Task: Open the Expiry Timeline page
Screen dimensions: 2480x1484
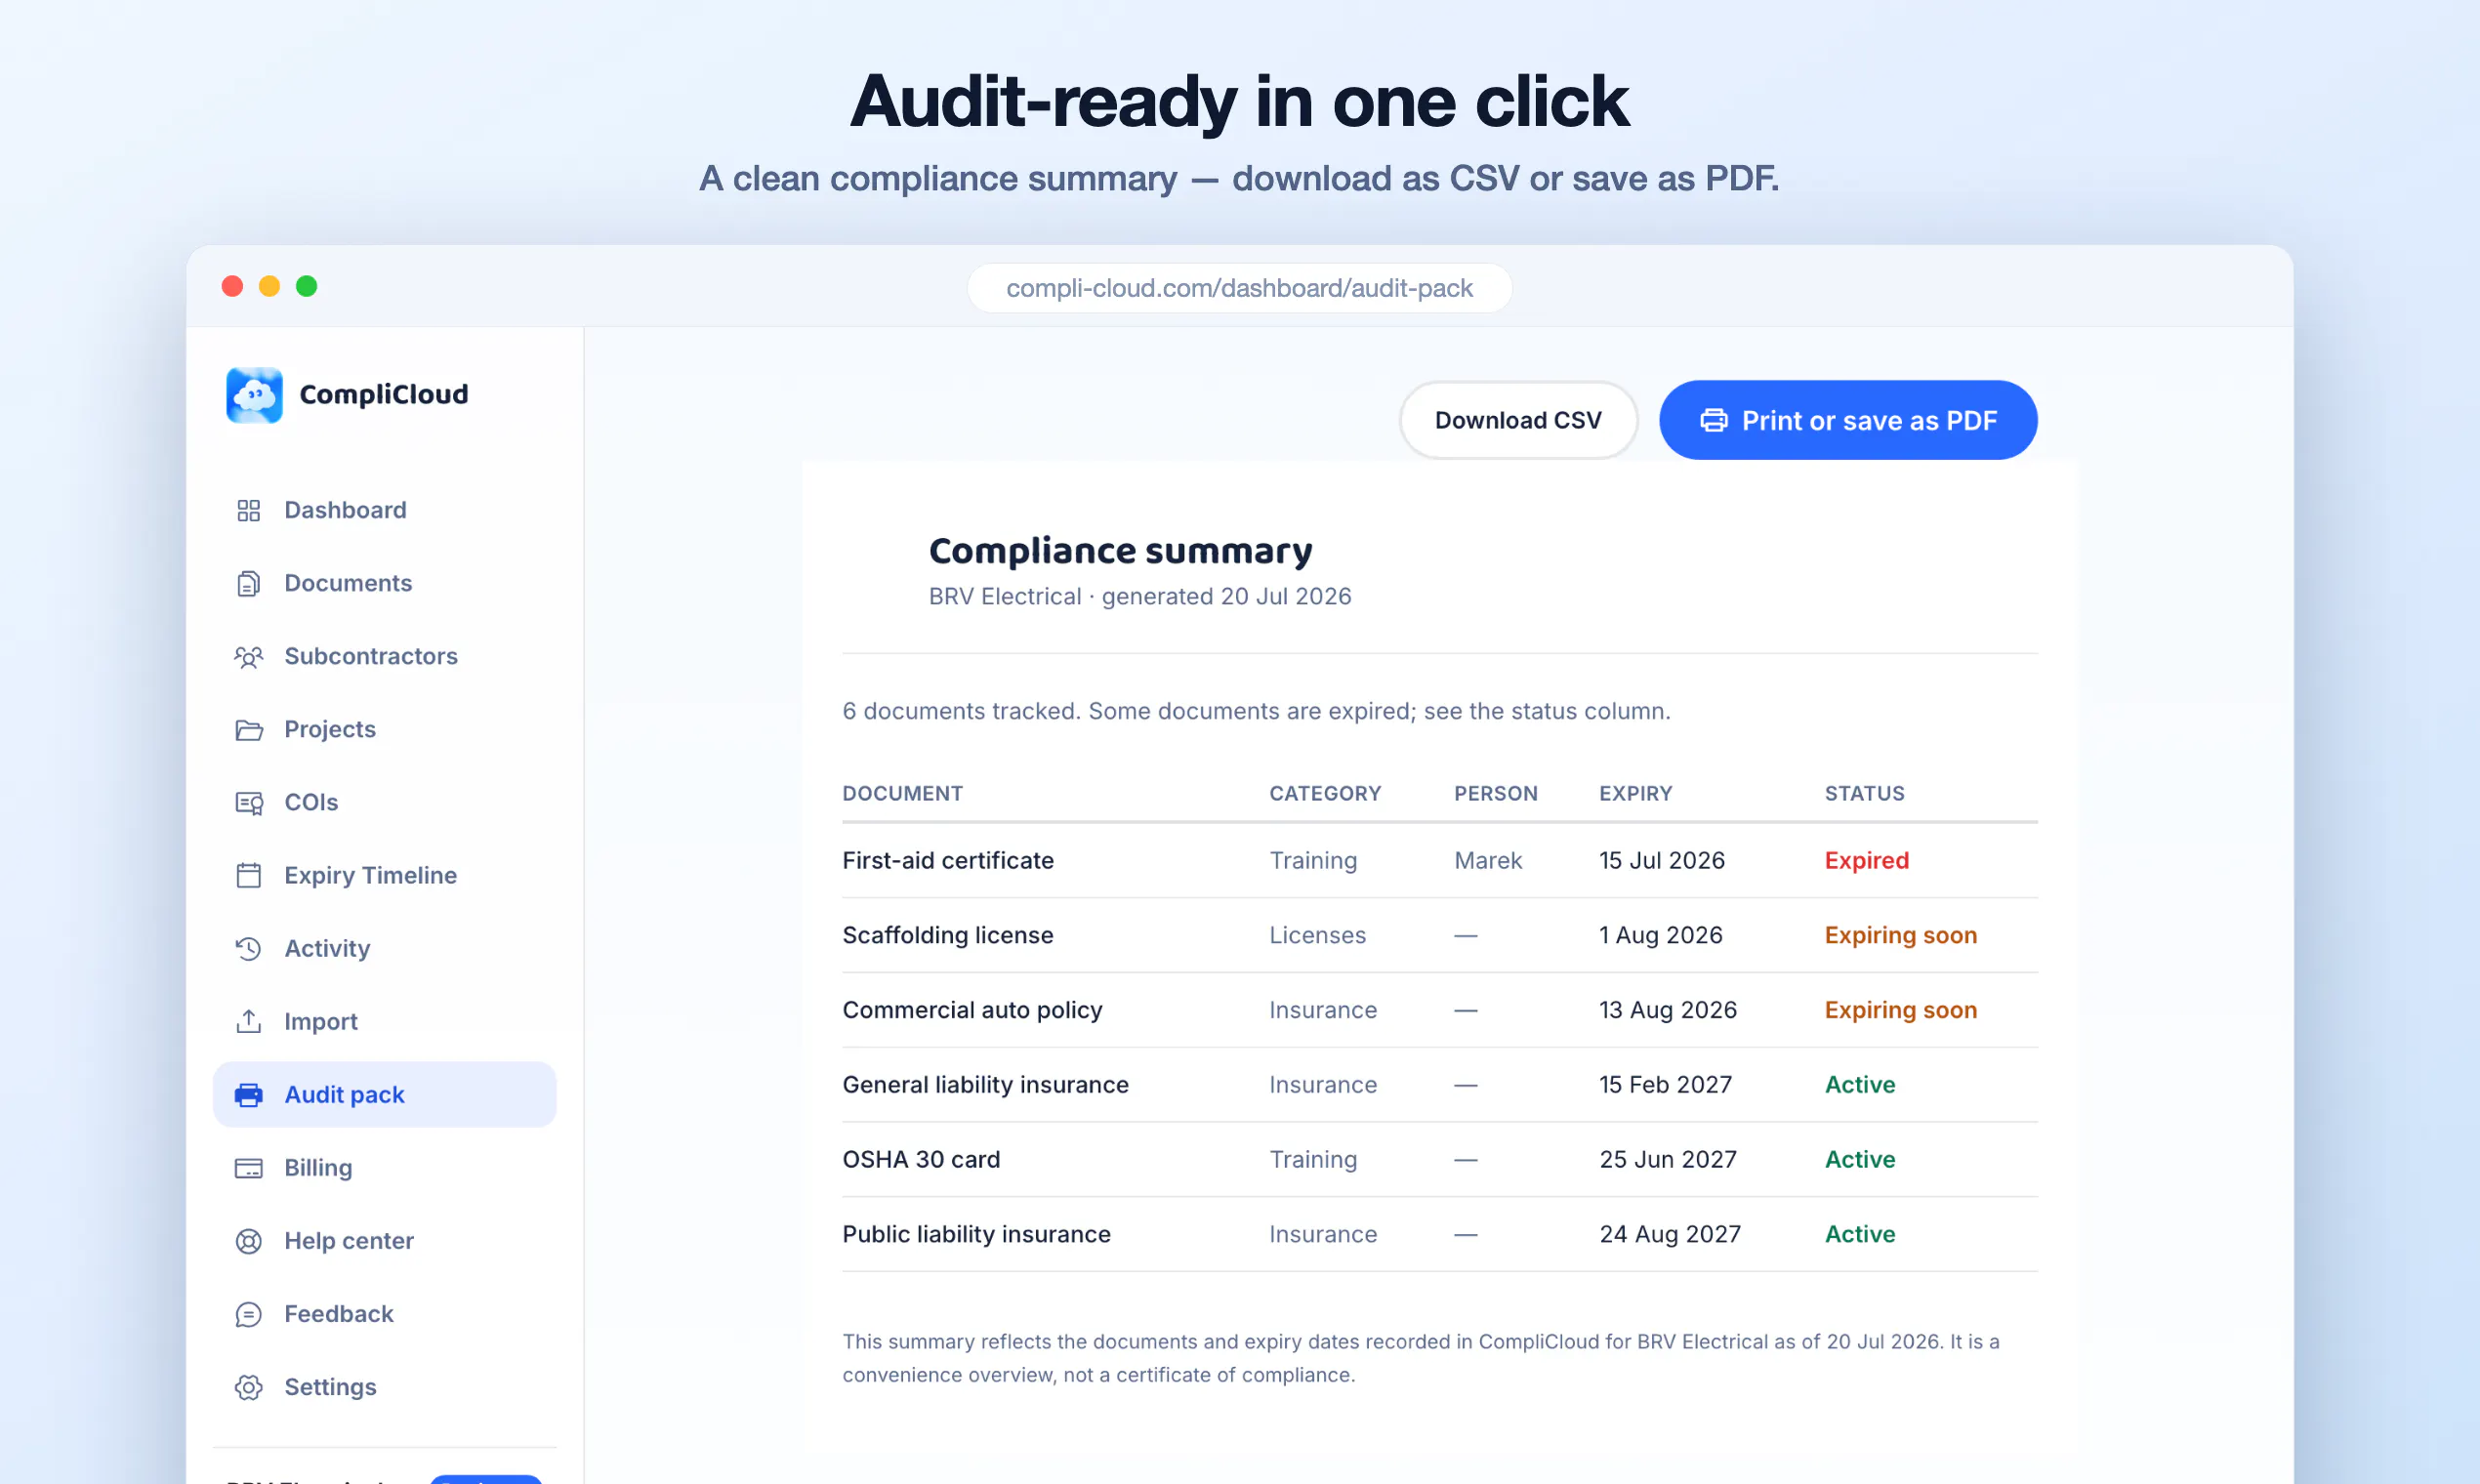Action: (x=384, y=875)
